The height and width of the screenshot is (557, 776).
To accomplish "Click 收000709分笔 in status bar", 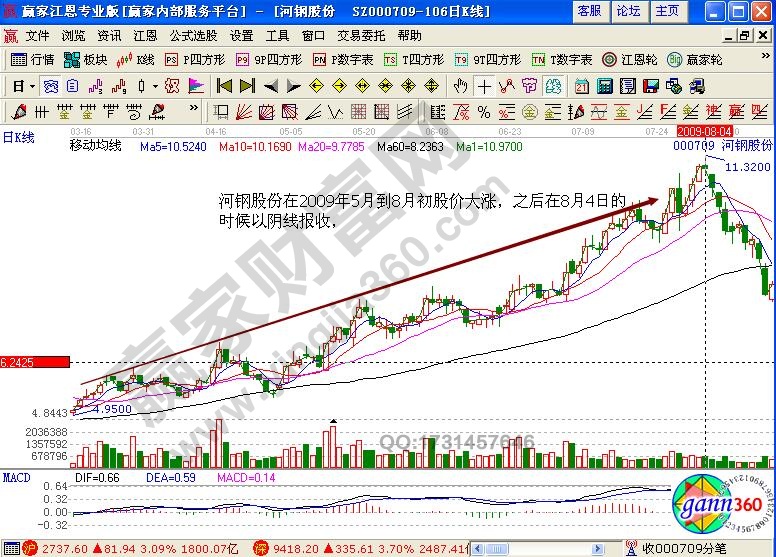I will click(x=683, y=548).
